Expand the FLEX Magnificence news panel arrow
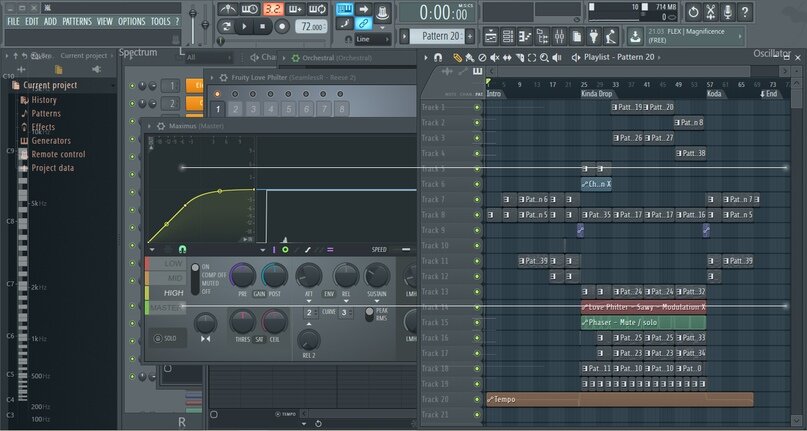The width and height of the screenshot is (807, 431). [x=741, y=37]
